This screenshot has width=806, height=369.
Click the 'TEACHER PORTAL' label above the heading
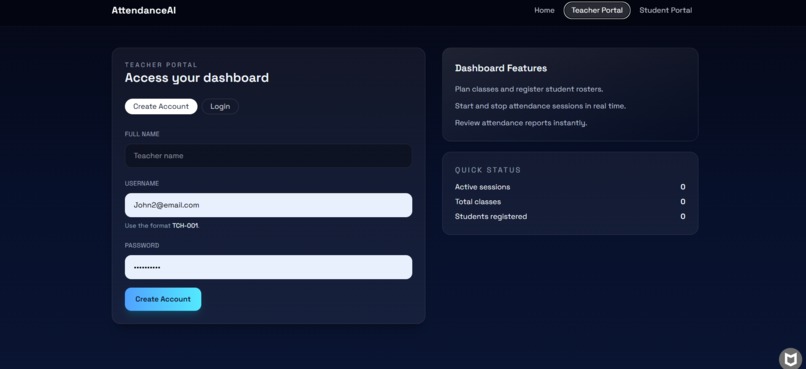tap(161, 65)
